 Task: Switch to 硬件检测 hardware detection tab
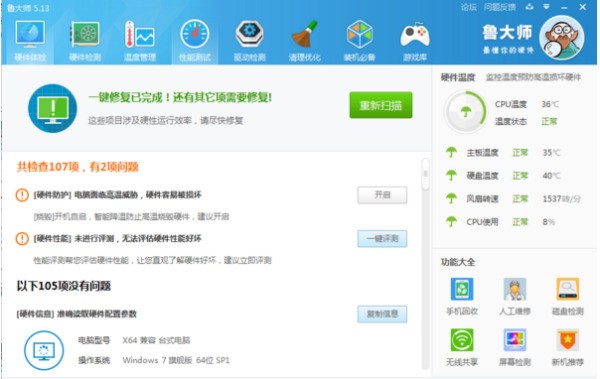click(x=85, y=41)
